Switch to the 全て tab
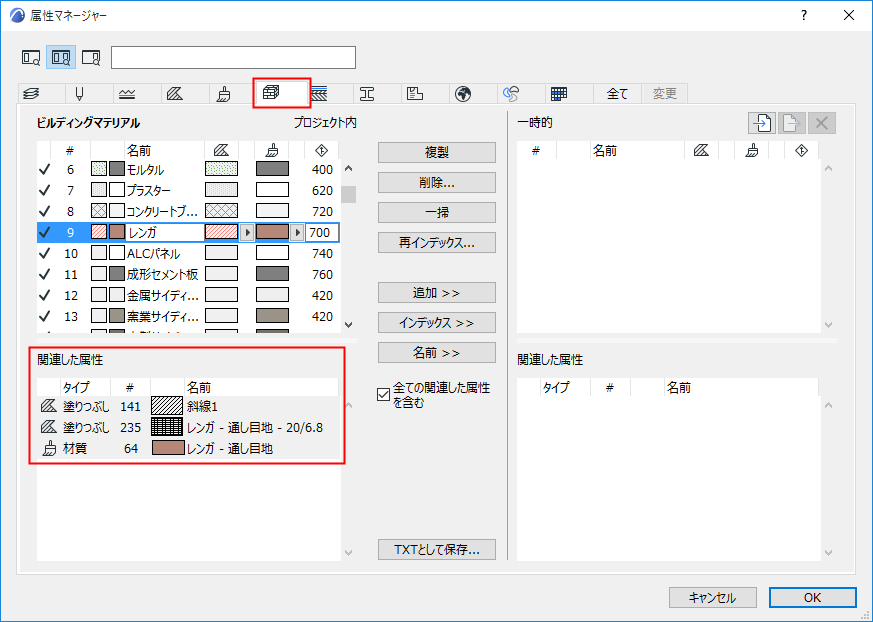Image resolution: width=873 pixels, height=622 pixels. tap(617, 93)
